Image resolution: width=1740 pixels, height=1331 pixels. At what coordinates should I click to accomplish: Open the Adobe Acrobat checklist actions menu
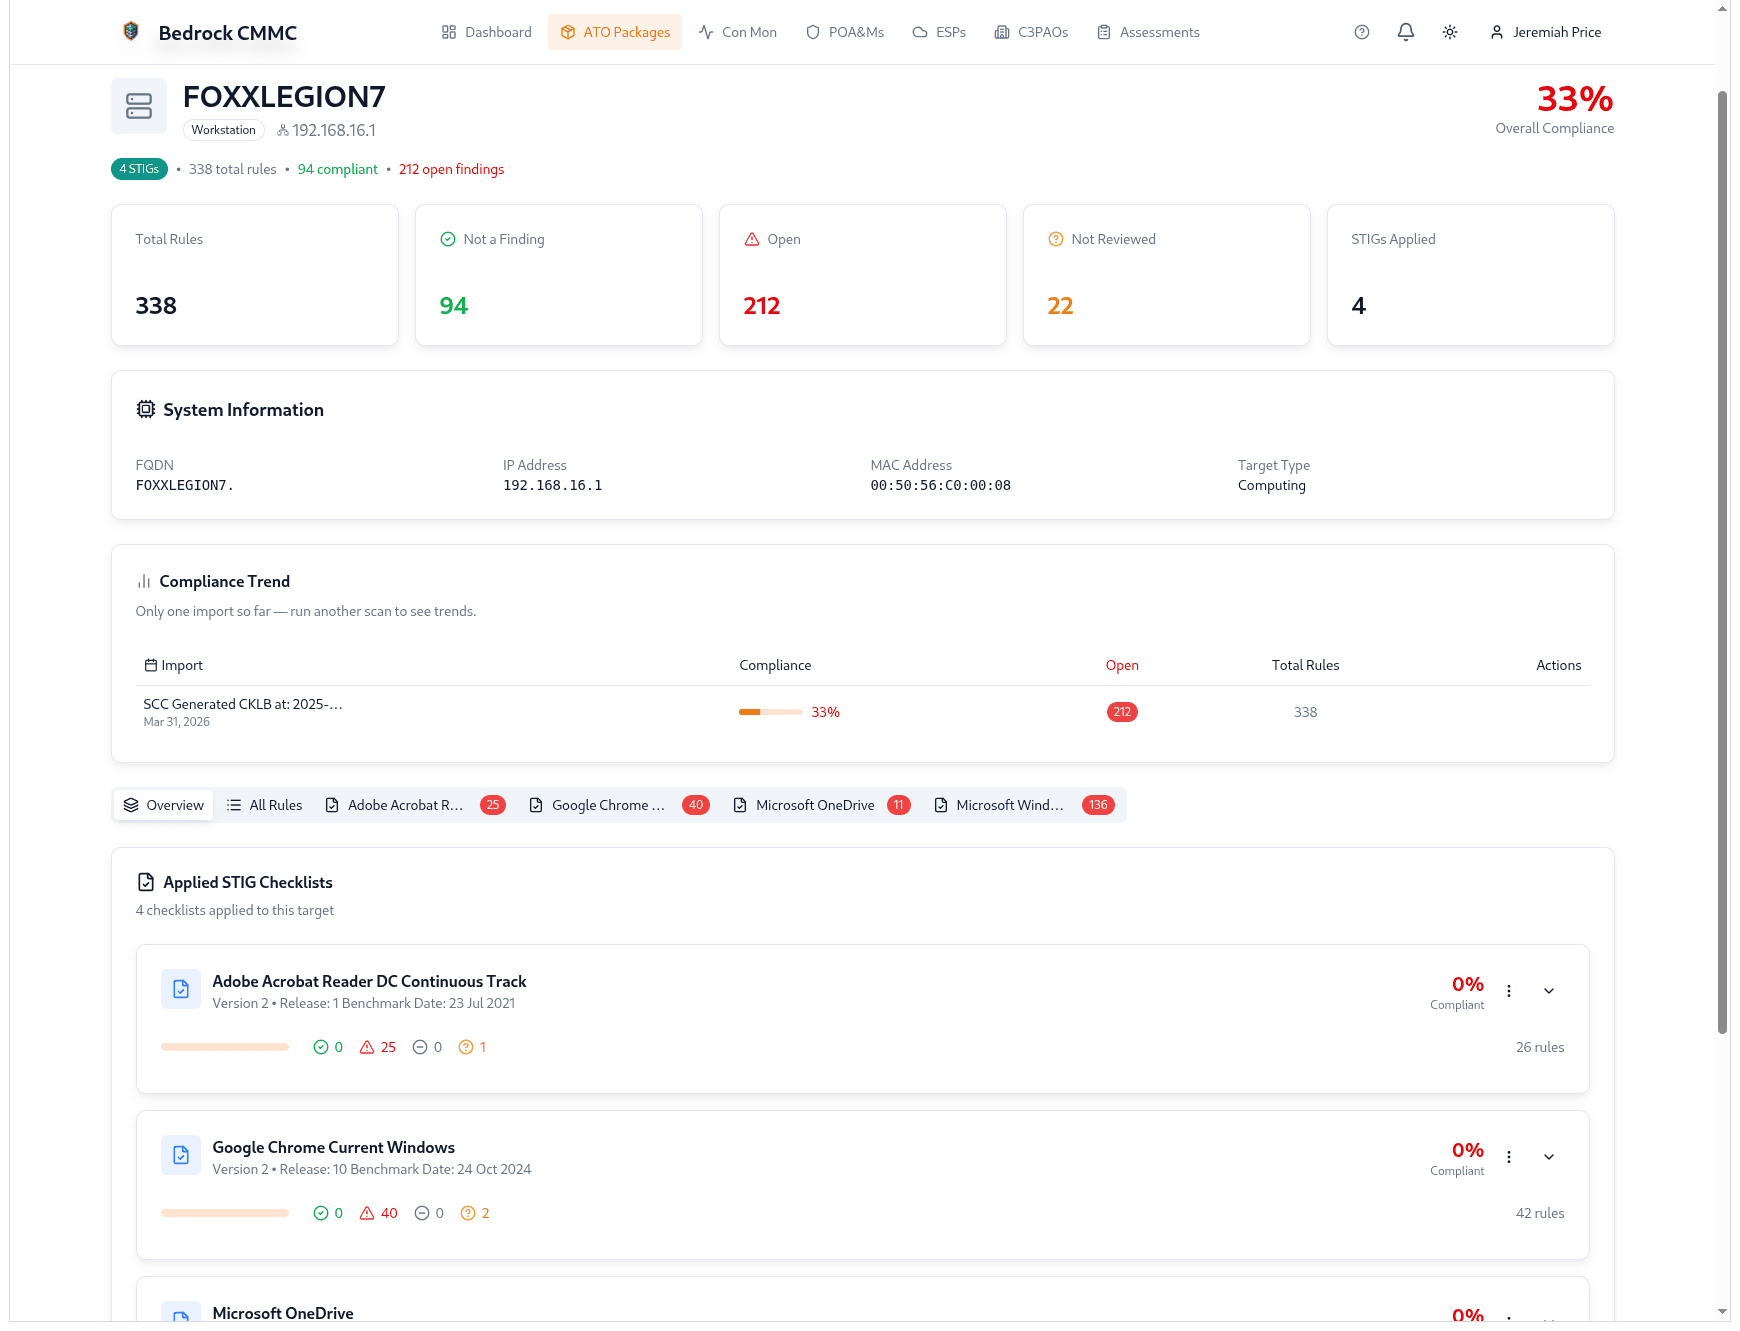(1510, 991)
